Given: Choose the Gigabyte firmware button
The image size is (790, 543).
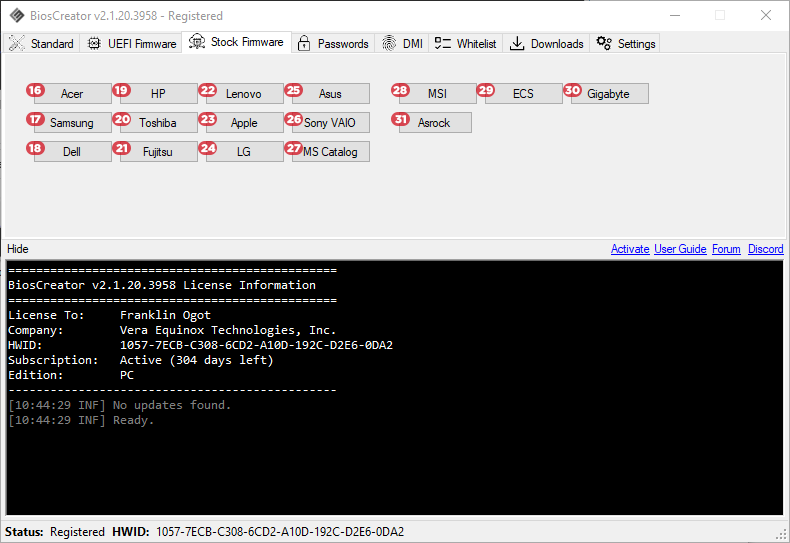Looking at the screenshot, I should click(610, 94).
